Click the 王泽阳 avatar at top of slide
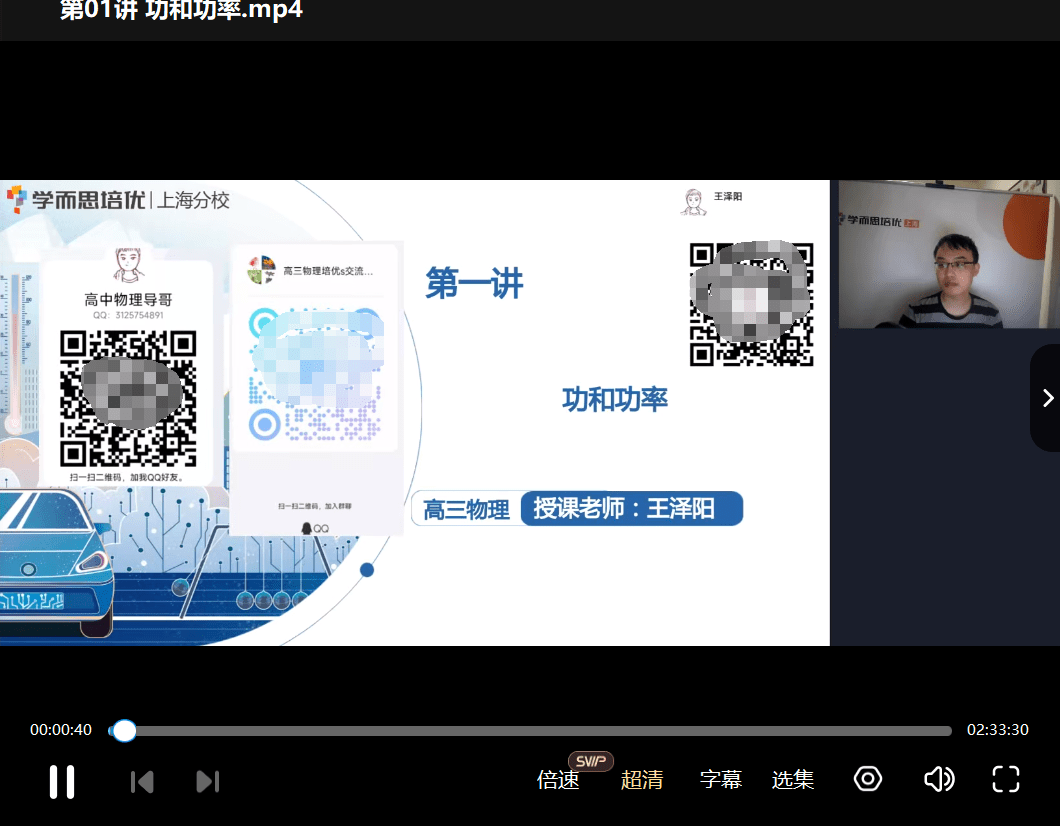 tap(694, 202)
